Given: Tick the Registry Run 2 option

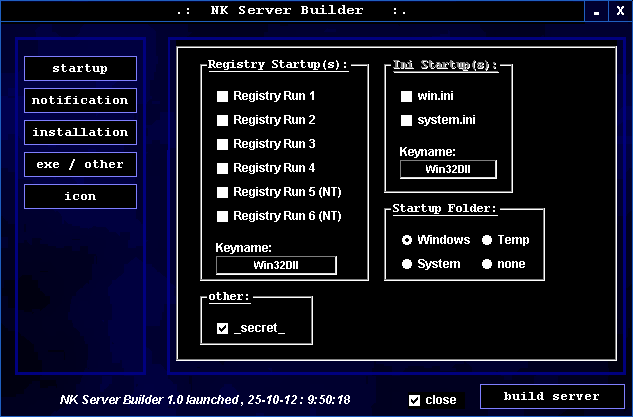Looking at the screenshot, I should pyautogui.click(x=223, y=120).
